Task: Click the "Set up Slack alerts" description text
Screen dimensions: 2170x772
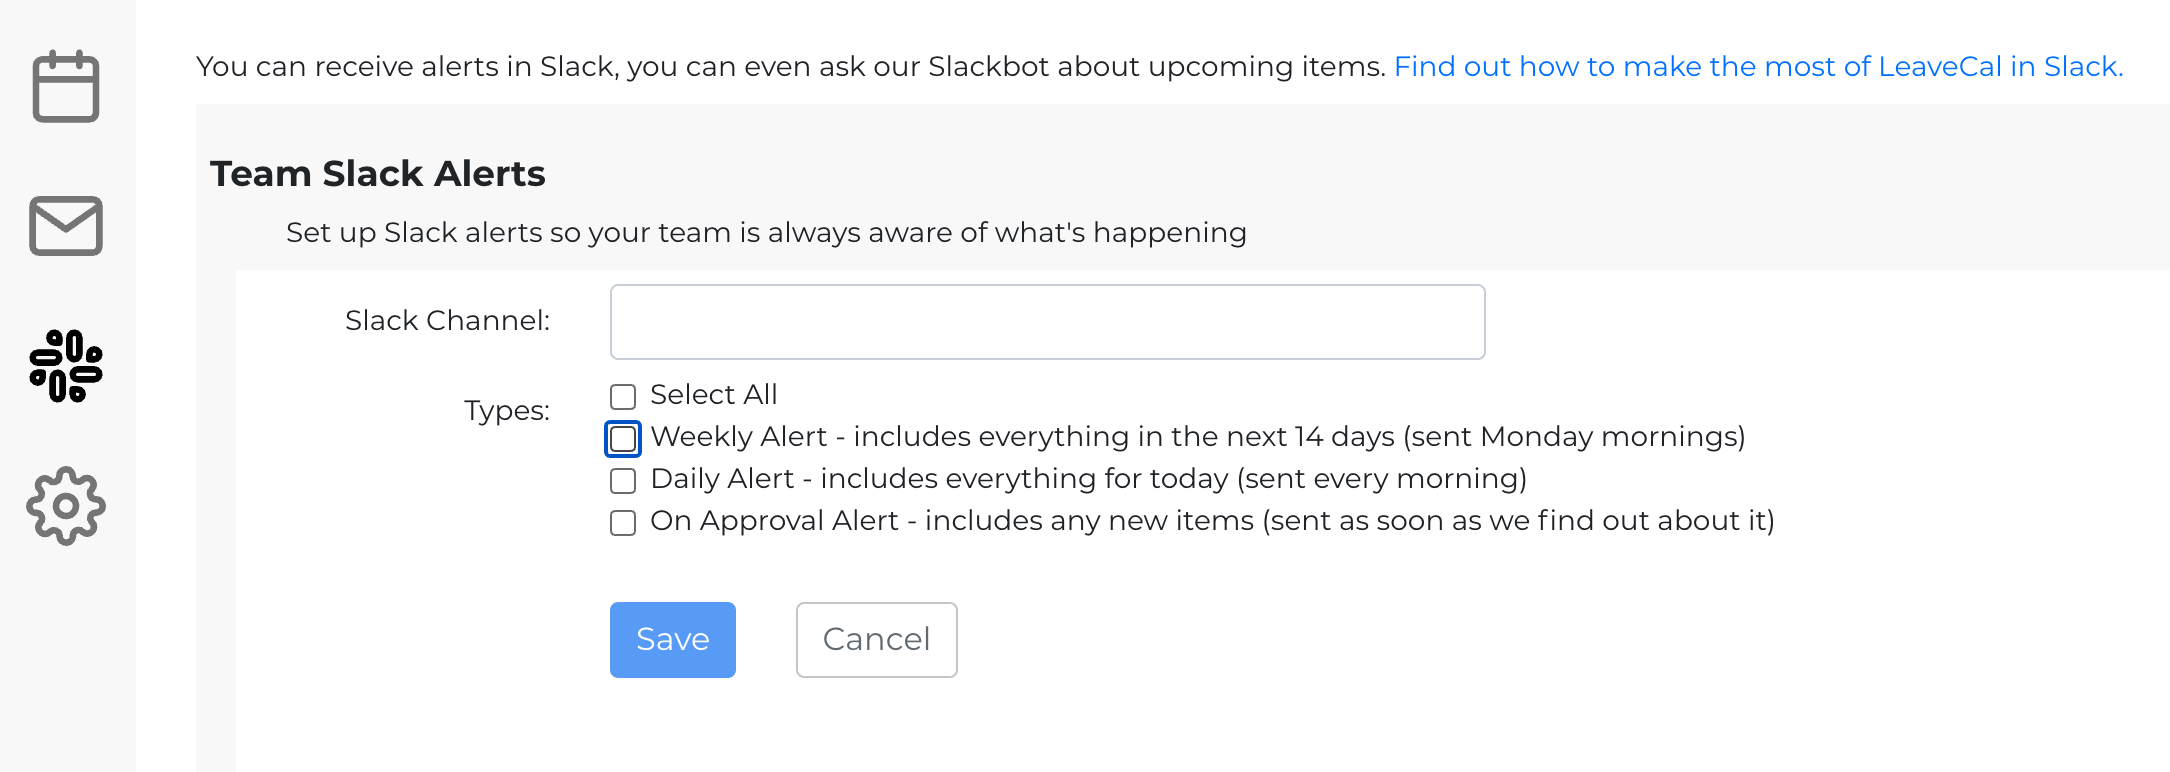Action: (x=766, y=232)
